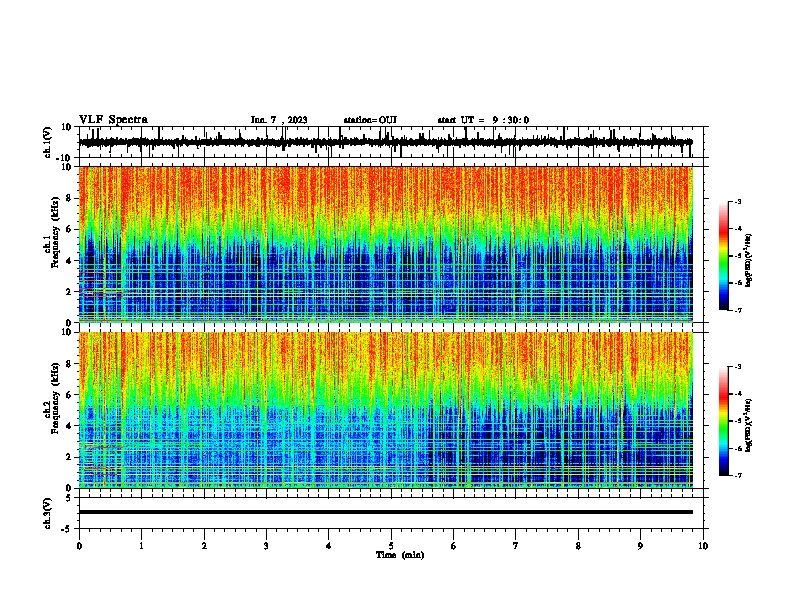Click the ch.2 "Frequency (kHz)" axis label
The width and height of the screenshot is (792, 612).
[55, 398]
